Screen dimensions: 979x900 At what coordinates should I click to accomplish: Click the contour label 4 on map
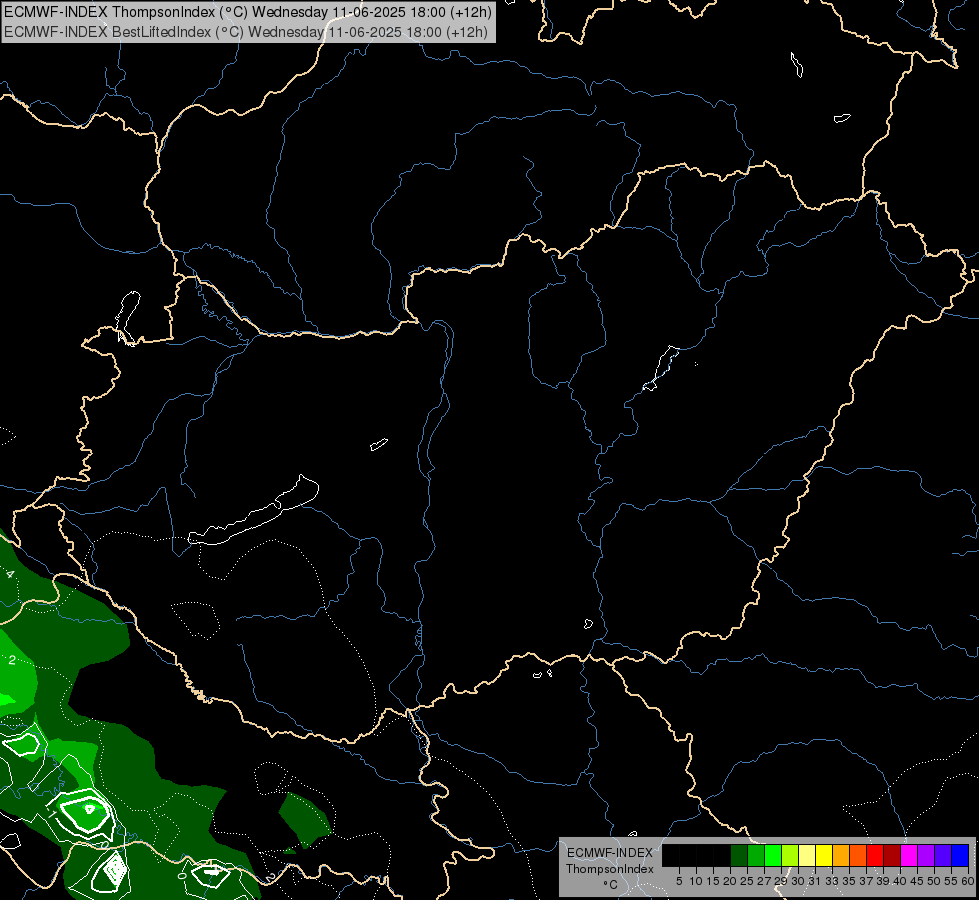[x=10, y=574]
